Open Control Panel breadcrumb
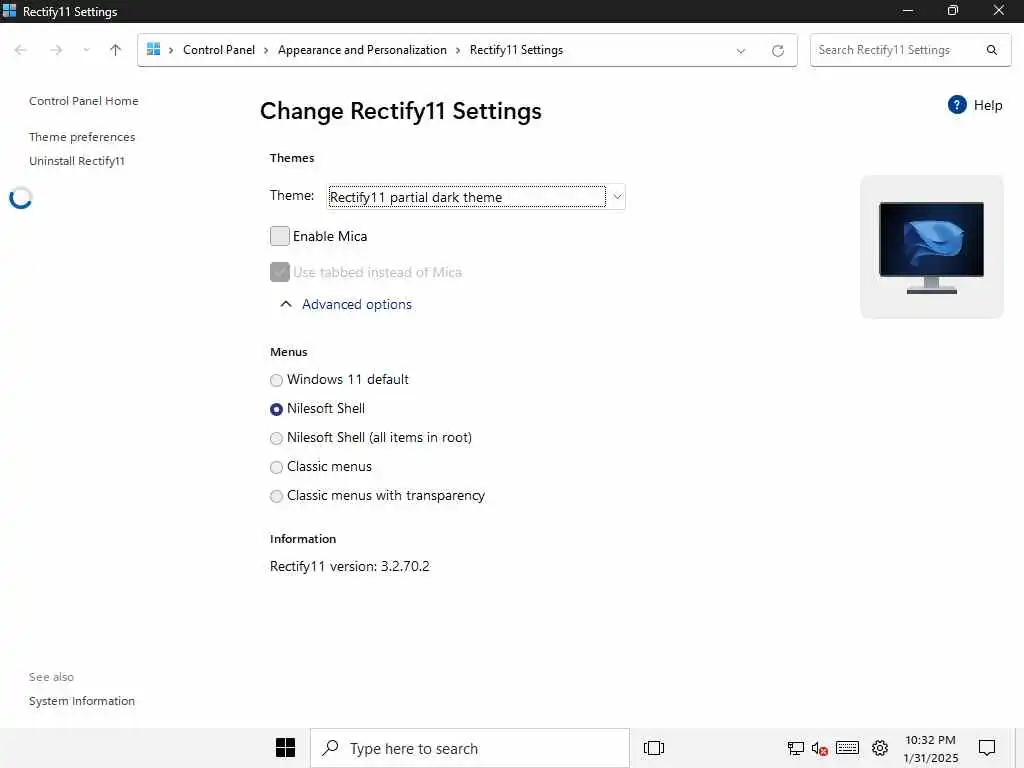The image size is (1024, 768). tap(219, 50)
